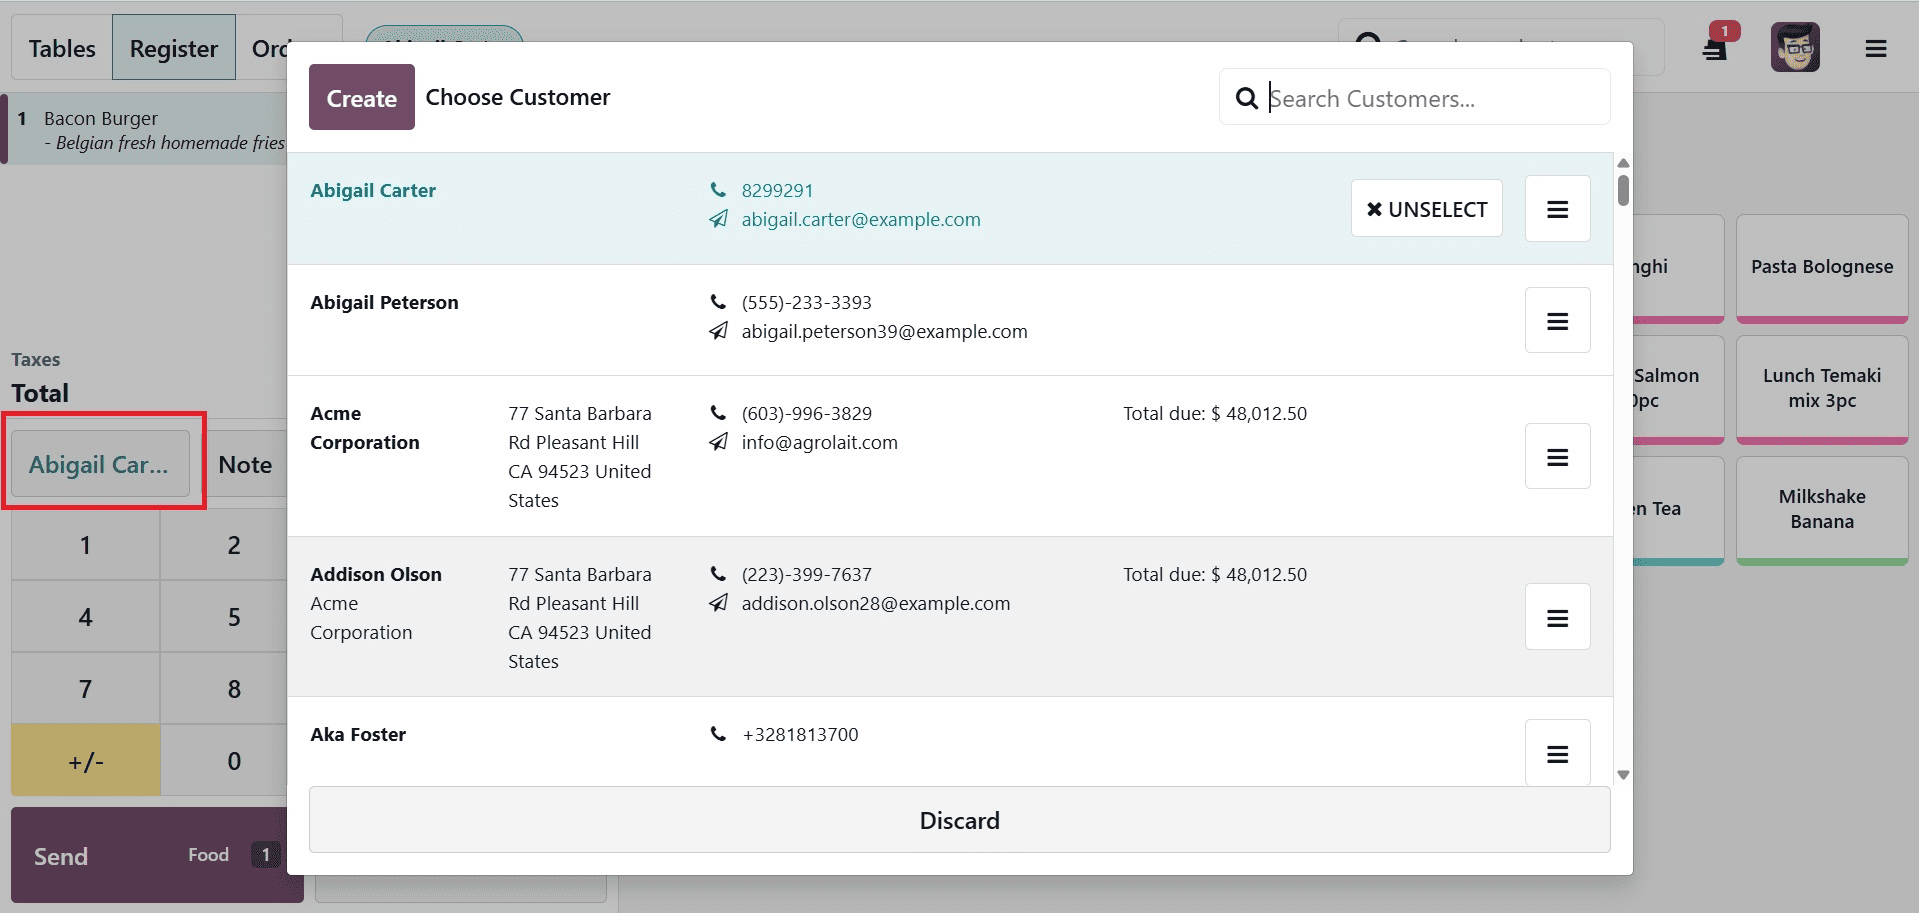1919x913 pixels.
Task: Unselect Abigail Carter as customer
Action: [x=1426, y=208]
